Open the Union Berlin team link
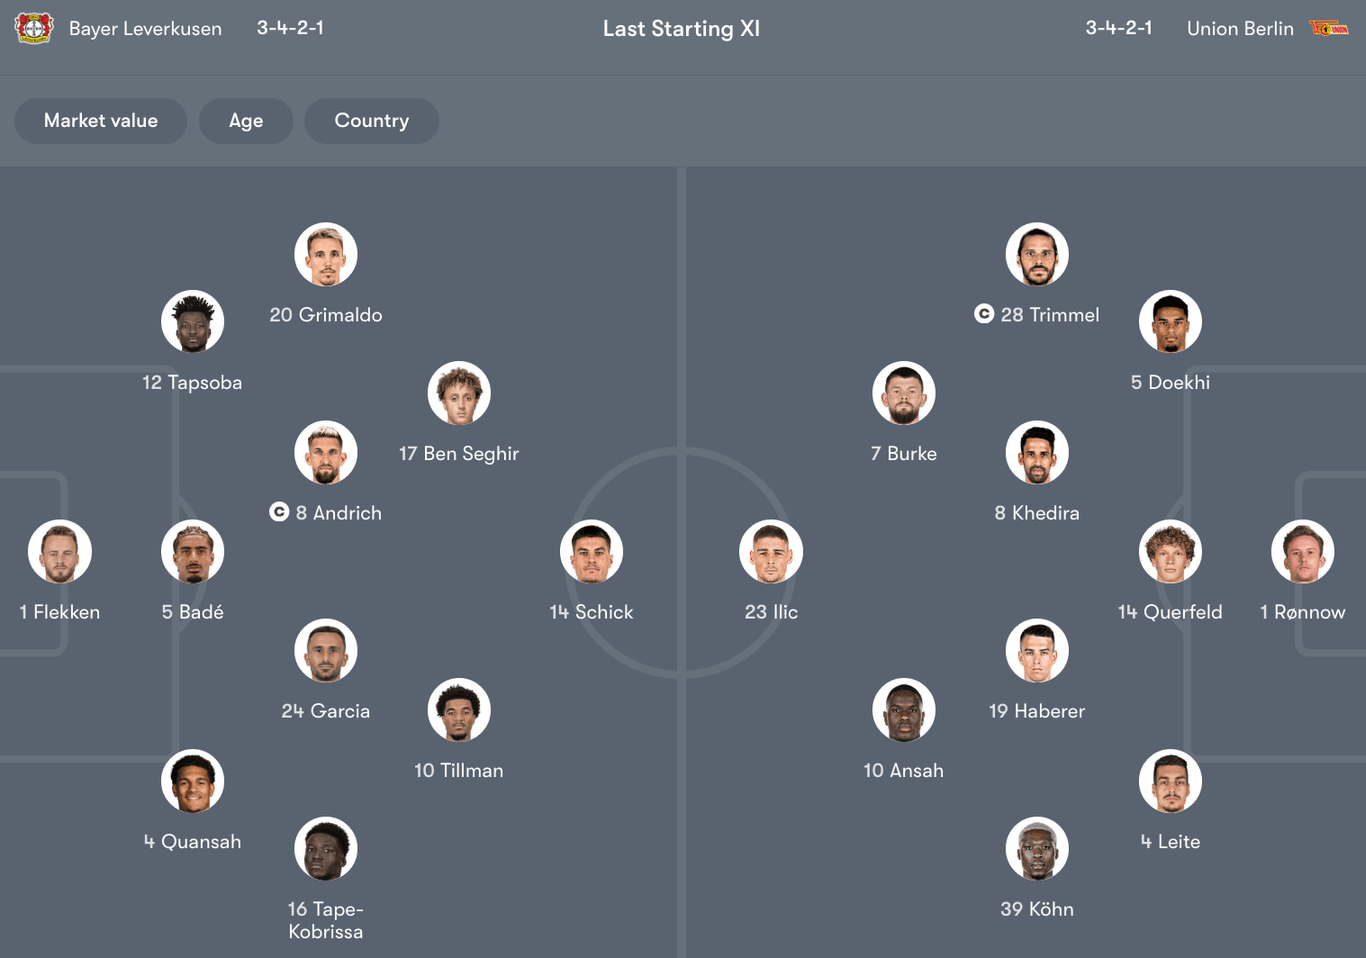Screen dimensions: 1366x958 point(1240,29)
